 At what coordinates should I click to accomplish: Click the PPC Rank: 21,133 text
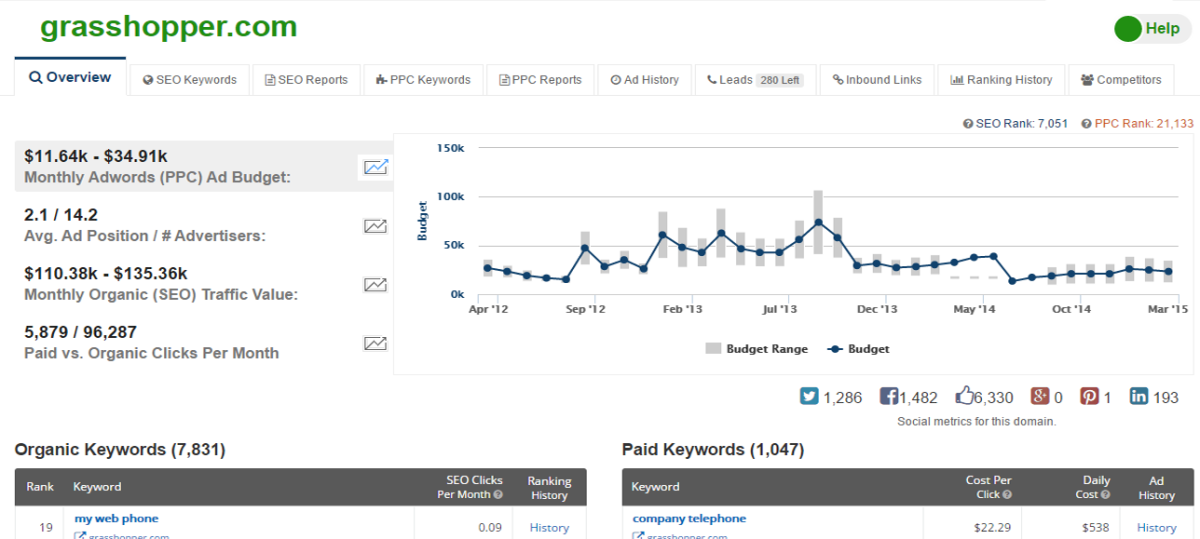click(x=1144, y=124)
